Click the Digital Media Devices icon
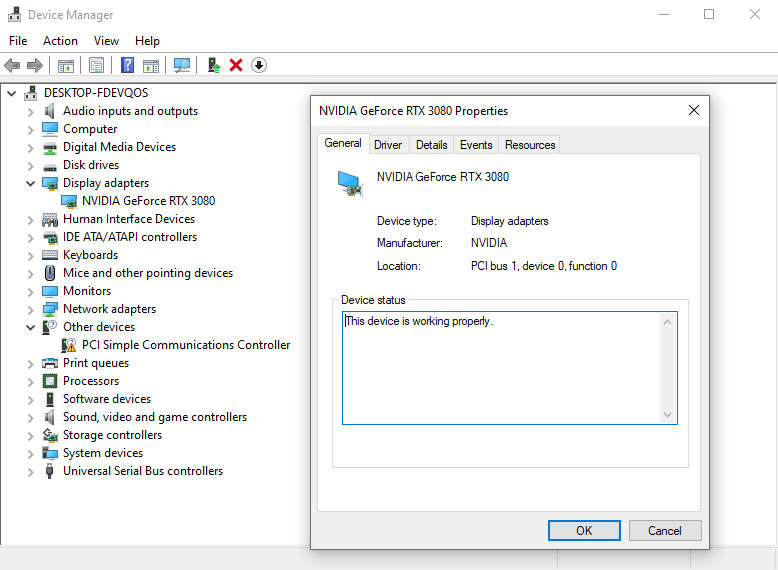 [50, 147]
